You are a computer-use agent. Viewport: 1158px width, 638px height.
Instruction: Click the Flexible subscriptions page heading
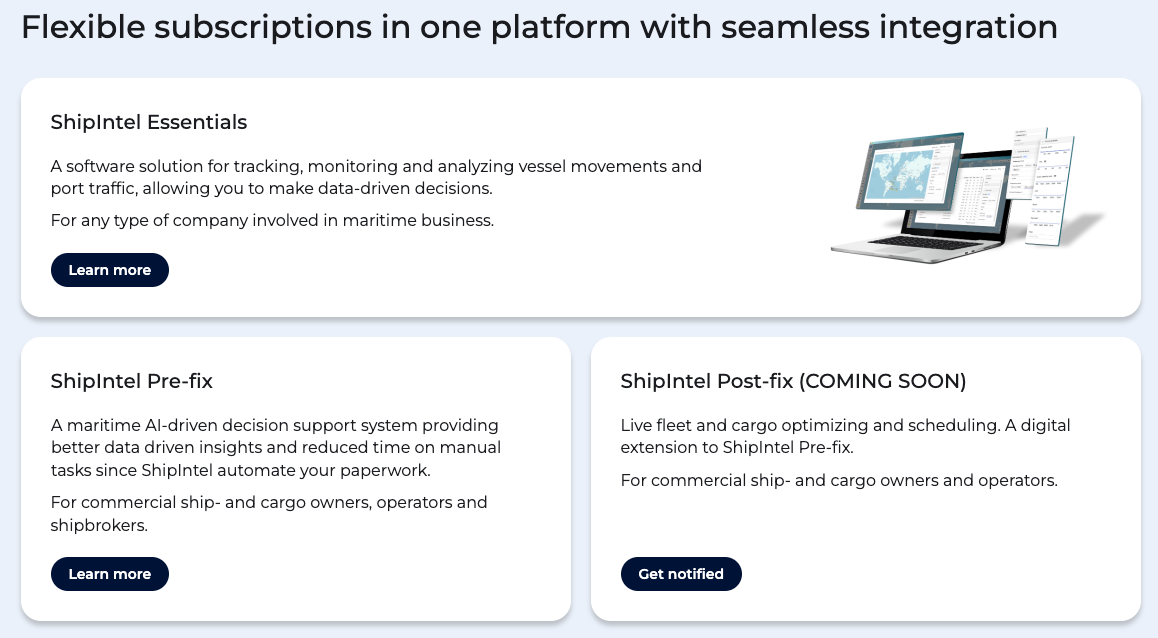pyautogui.click(x=539, y=27)
